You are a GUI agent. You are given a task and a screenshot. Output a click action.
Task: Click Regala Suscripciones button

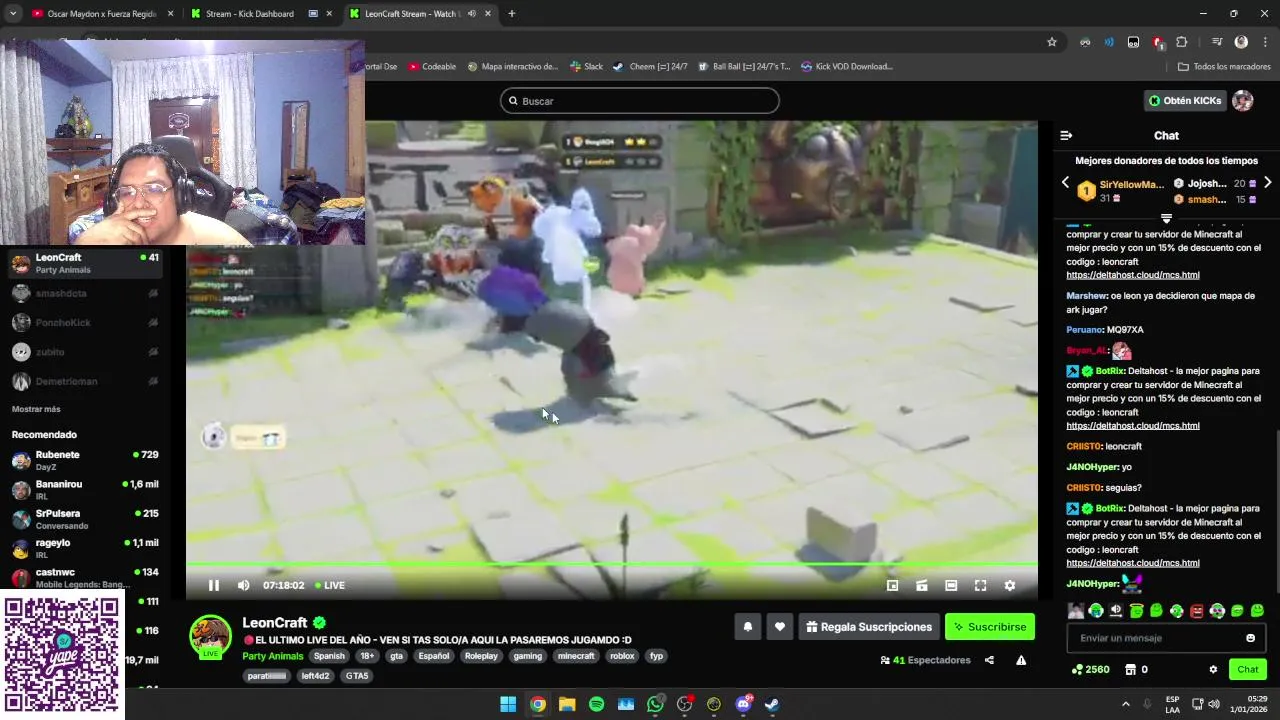point(869,627)
